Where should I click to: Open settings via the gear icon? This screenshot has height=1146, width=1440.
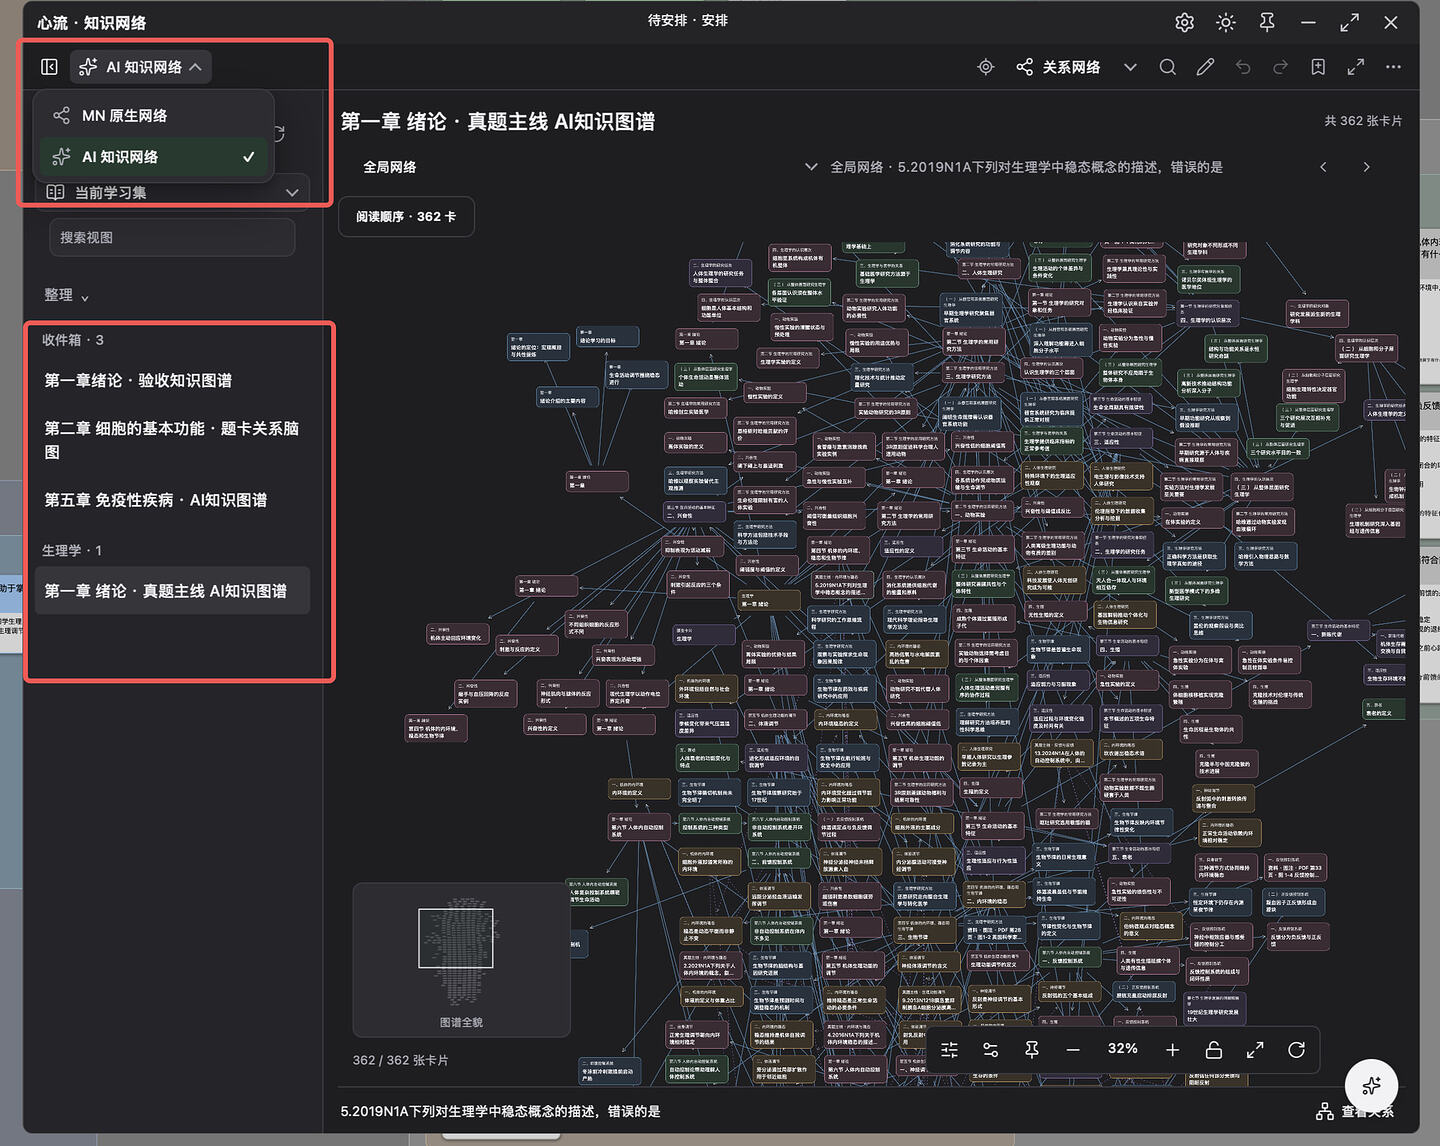tap(1184, 22)
